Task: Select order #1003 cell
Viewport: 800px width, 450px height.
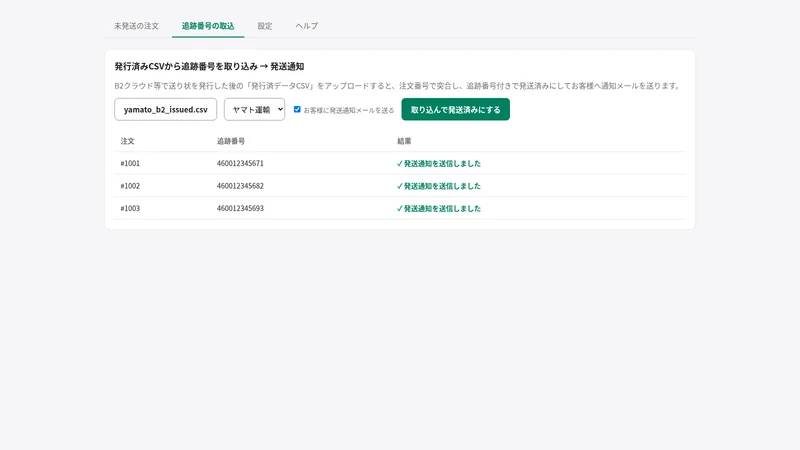Action: pyautogui.click(x=130, y=208)
